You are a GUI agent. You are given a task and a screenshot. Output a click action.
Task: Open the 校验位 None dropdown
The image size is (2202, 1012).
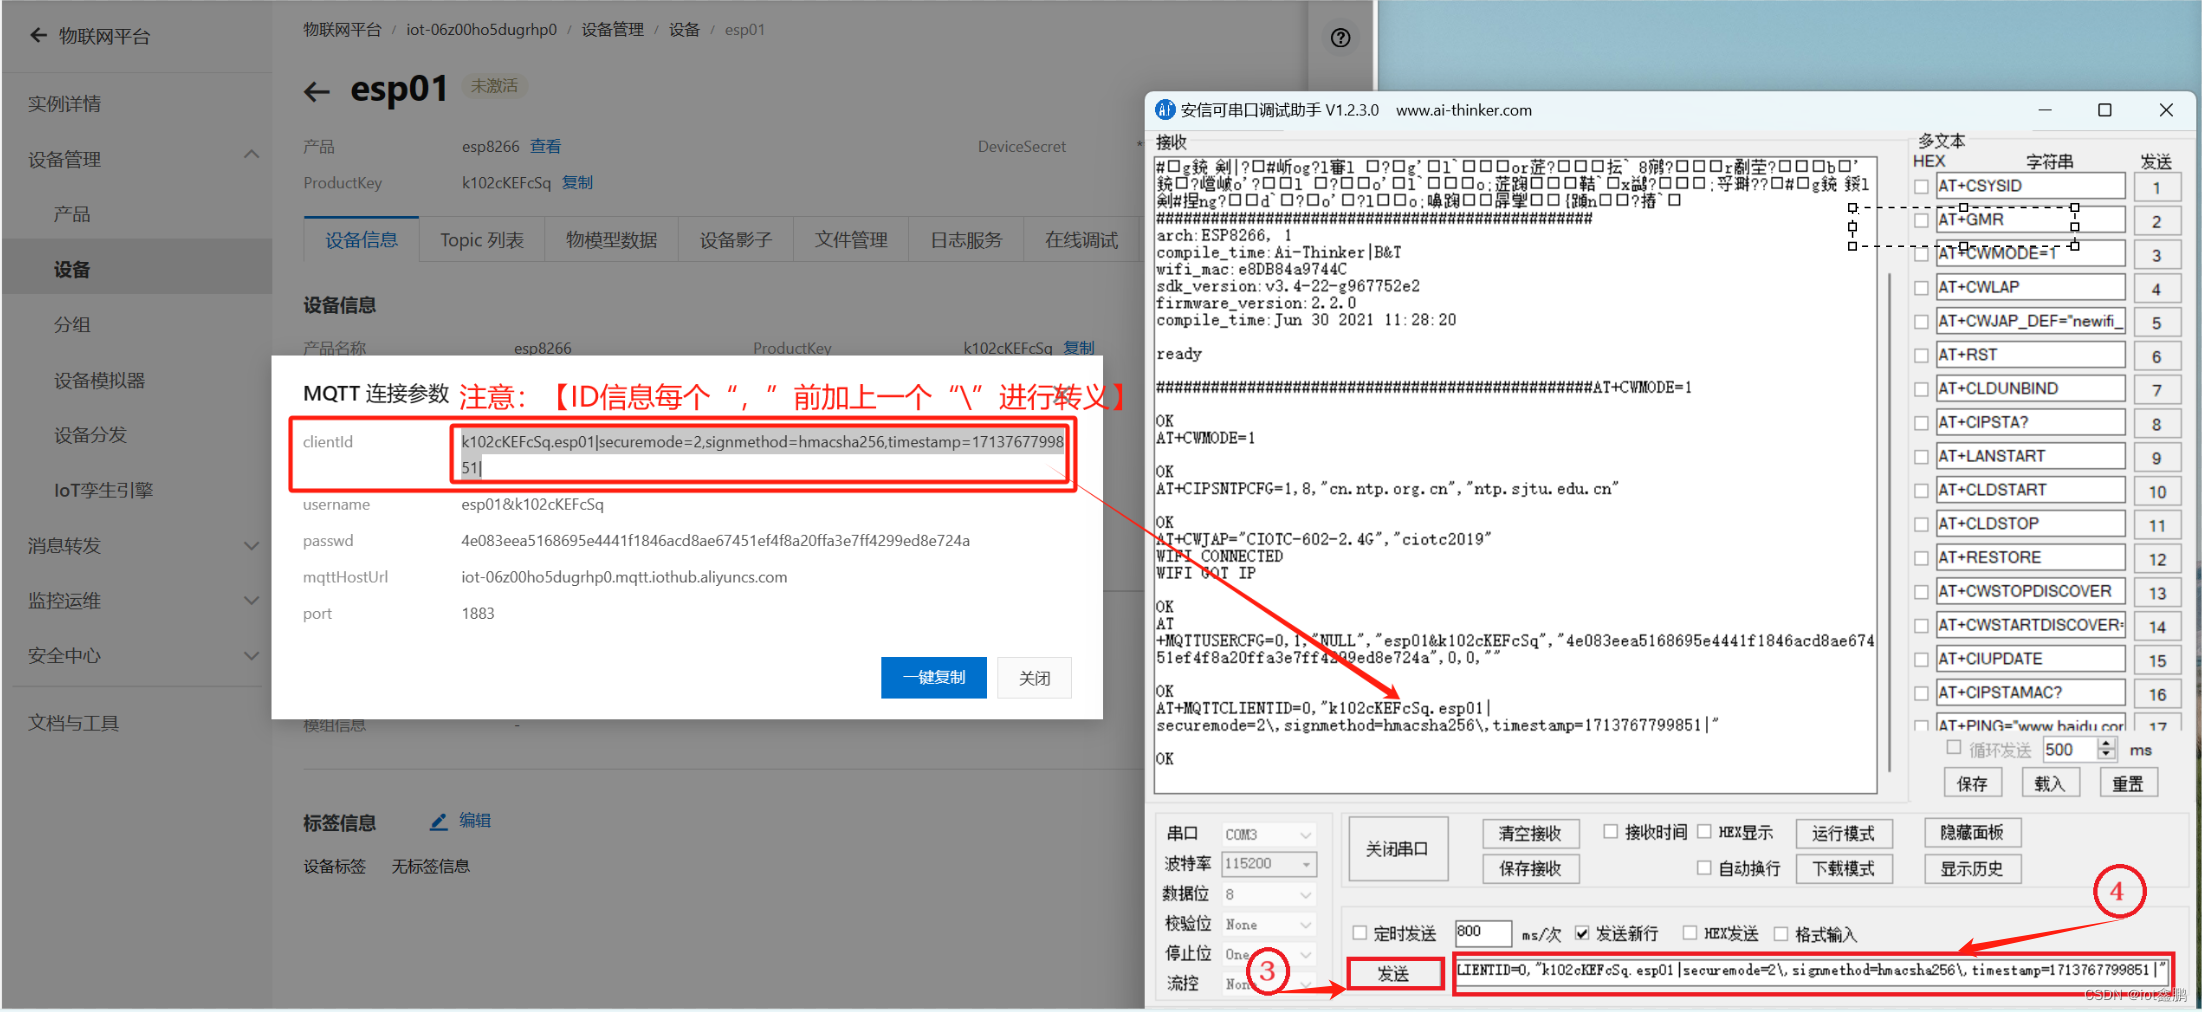pos(1268,924)
